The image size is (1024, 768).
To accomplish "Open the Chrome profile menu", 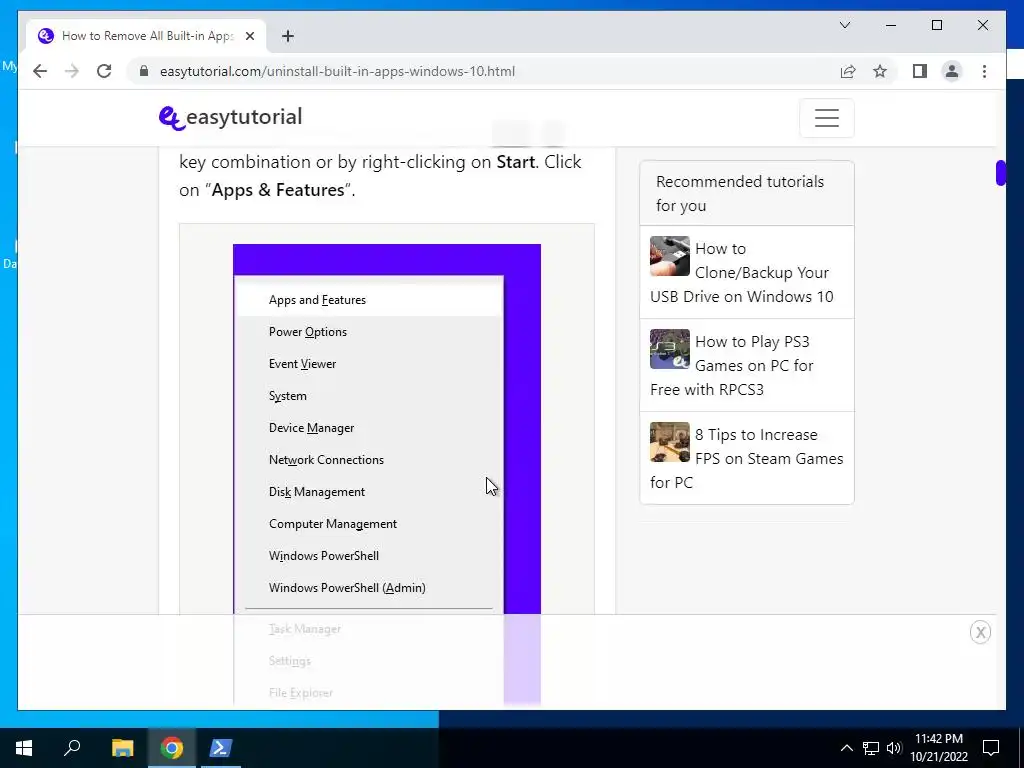I will point(952,71).
